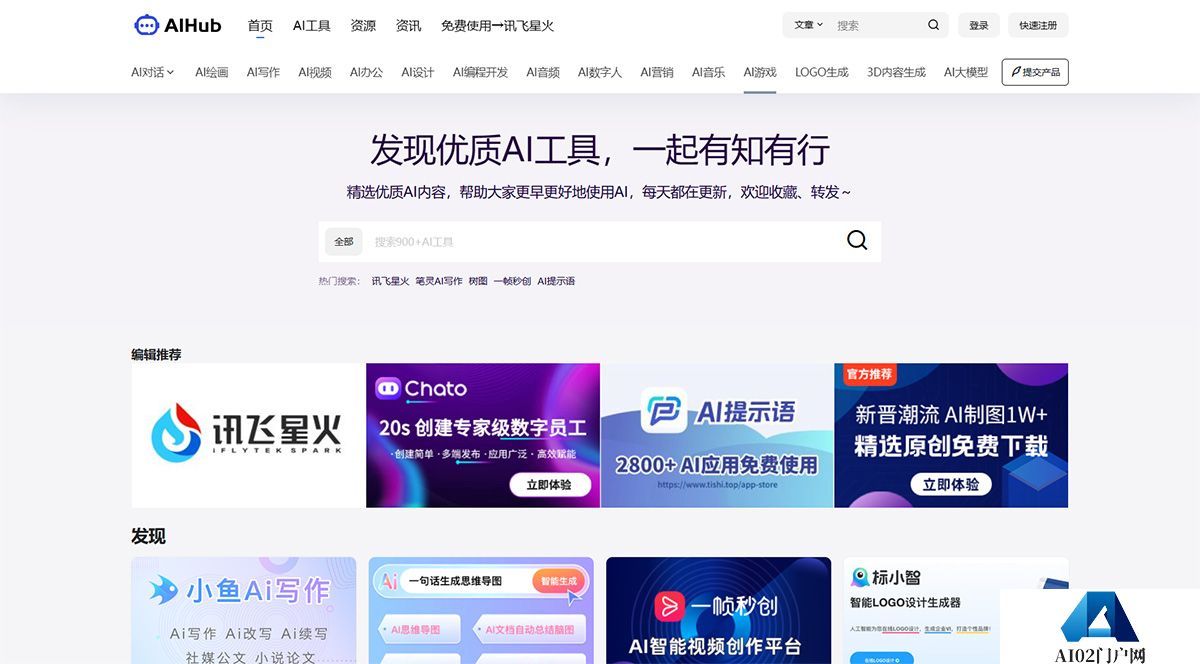
Task: Open the 一帧秒创 video platform card
Action: (x=718, y=610)
